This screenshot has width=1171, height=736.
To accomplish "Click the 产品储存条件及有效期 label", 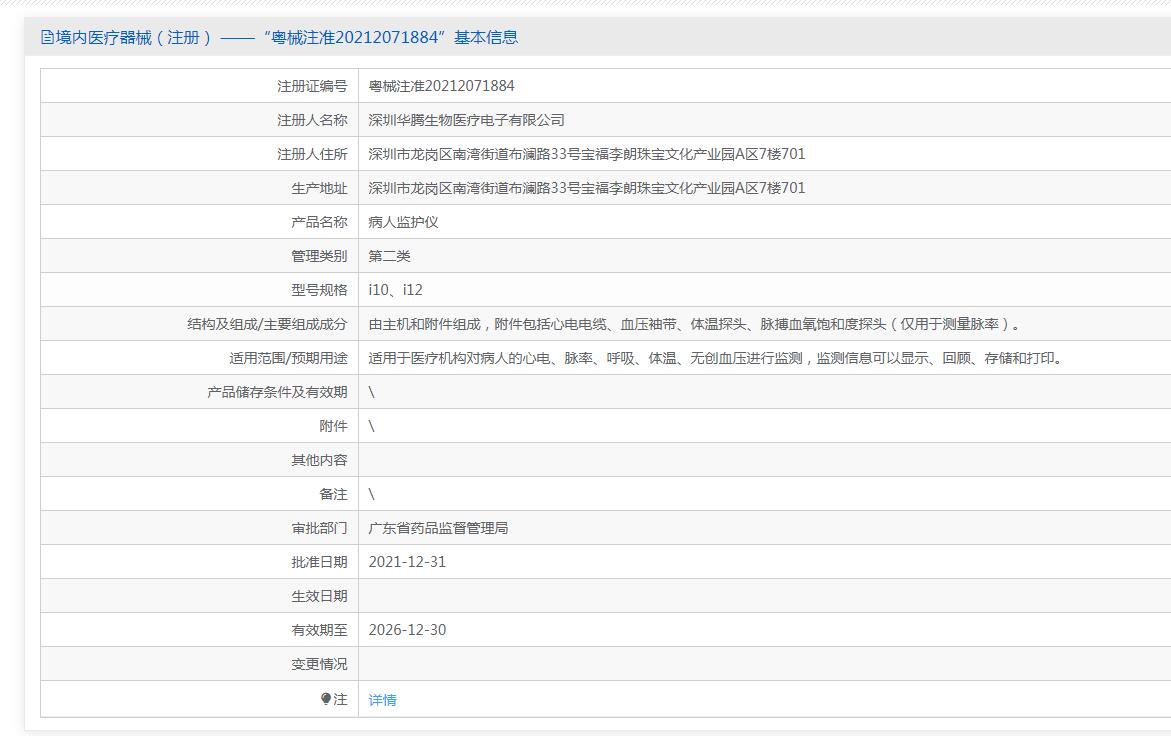I will point(277,392).
